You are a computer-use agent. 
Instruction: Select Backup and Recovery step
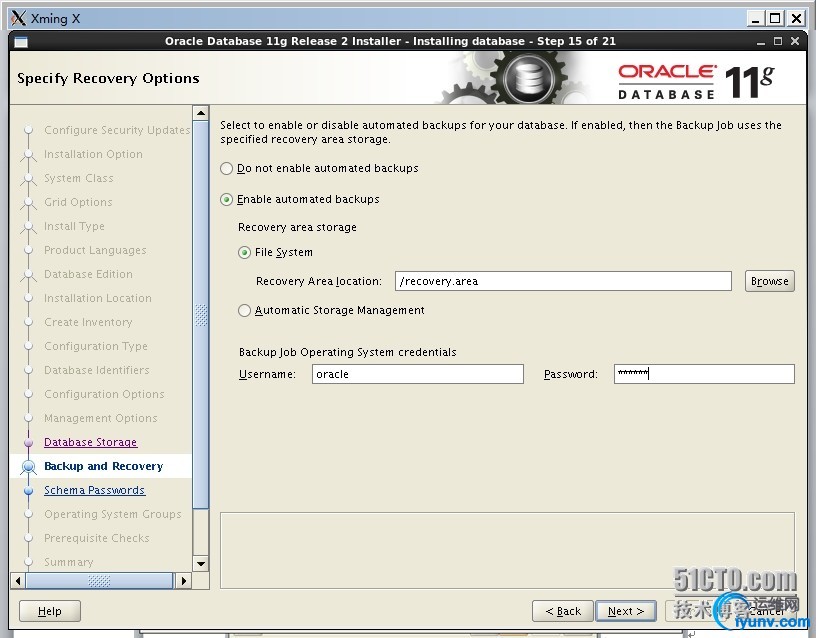click(x=104, y=466)
